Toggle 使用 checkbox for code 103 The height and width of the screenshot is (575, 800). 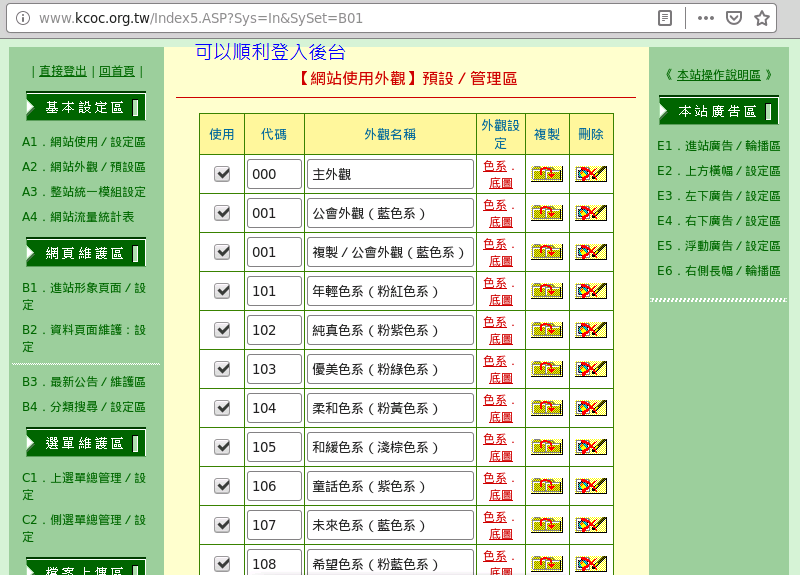pyautogui.click(x=222, y=369)
